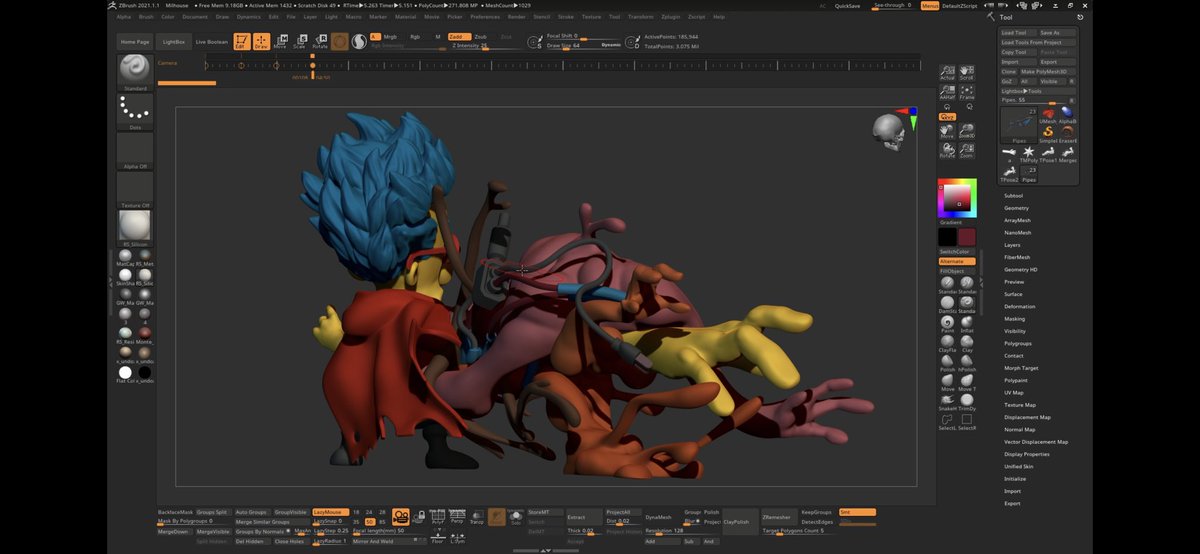Select the DamStandard brush icon
Viewport: 1200px width, 554px height.
[947, 303]
